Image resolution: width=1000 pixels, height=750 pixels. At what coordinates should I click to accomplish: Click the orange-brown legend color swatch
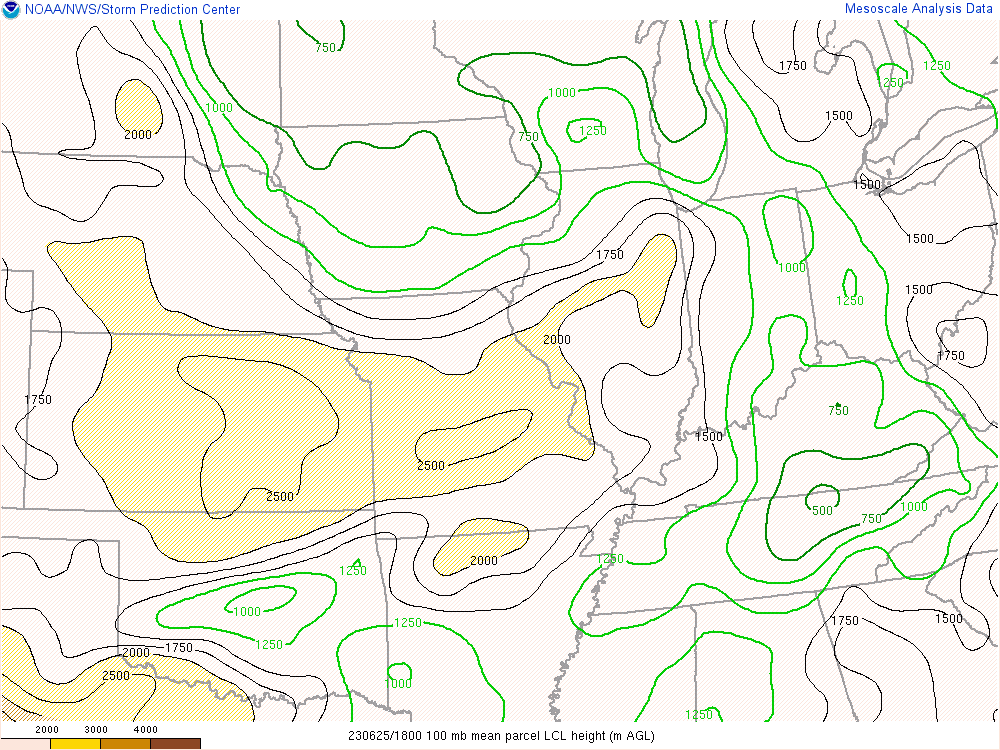(125, 743)
